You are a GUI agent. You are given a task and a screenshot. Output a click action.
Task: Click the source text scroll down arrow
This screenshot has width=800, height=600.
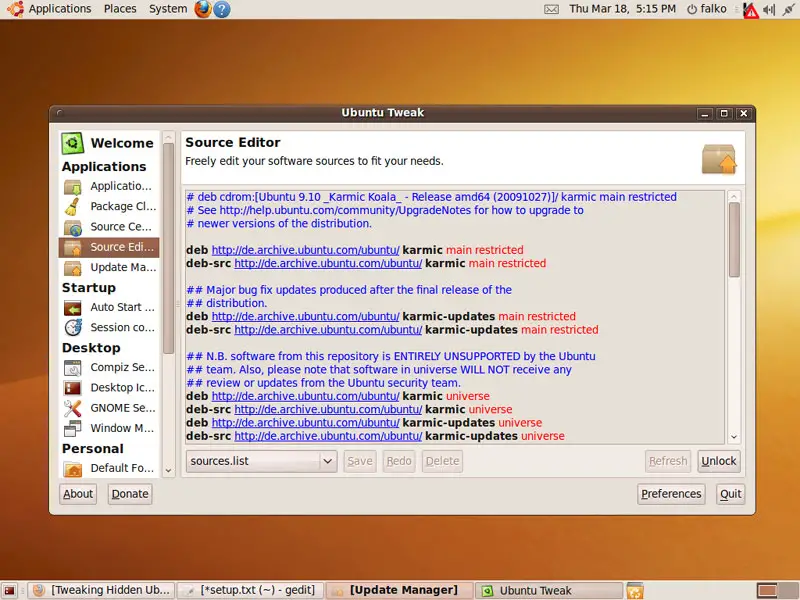point(734,437)
